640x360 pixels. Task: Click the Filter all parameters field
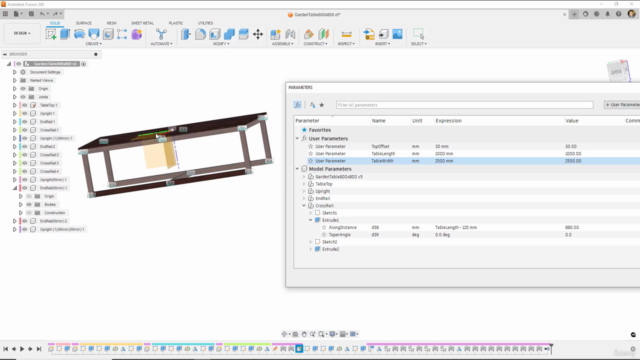[464, 105]
